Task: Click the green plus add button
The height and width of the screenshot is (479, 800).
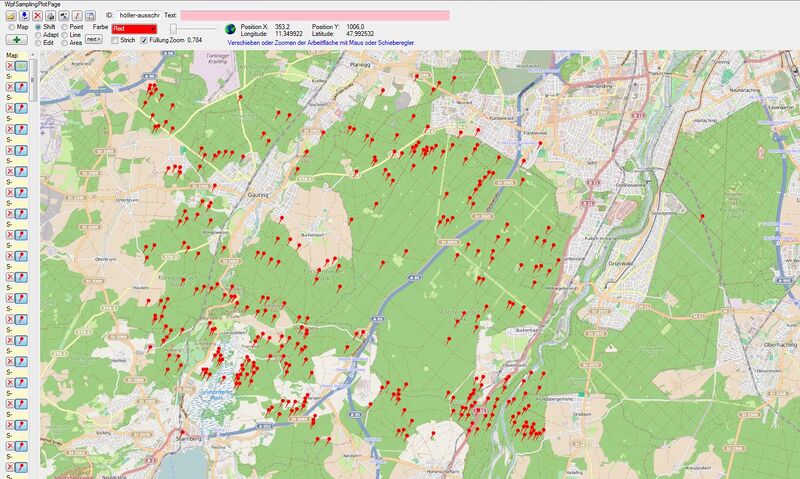Action: coord(16,39)
